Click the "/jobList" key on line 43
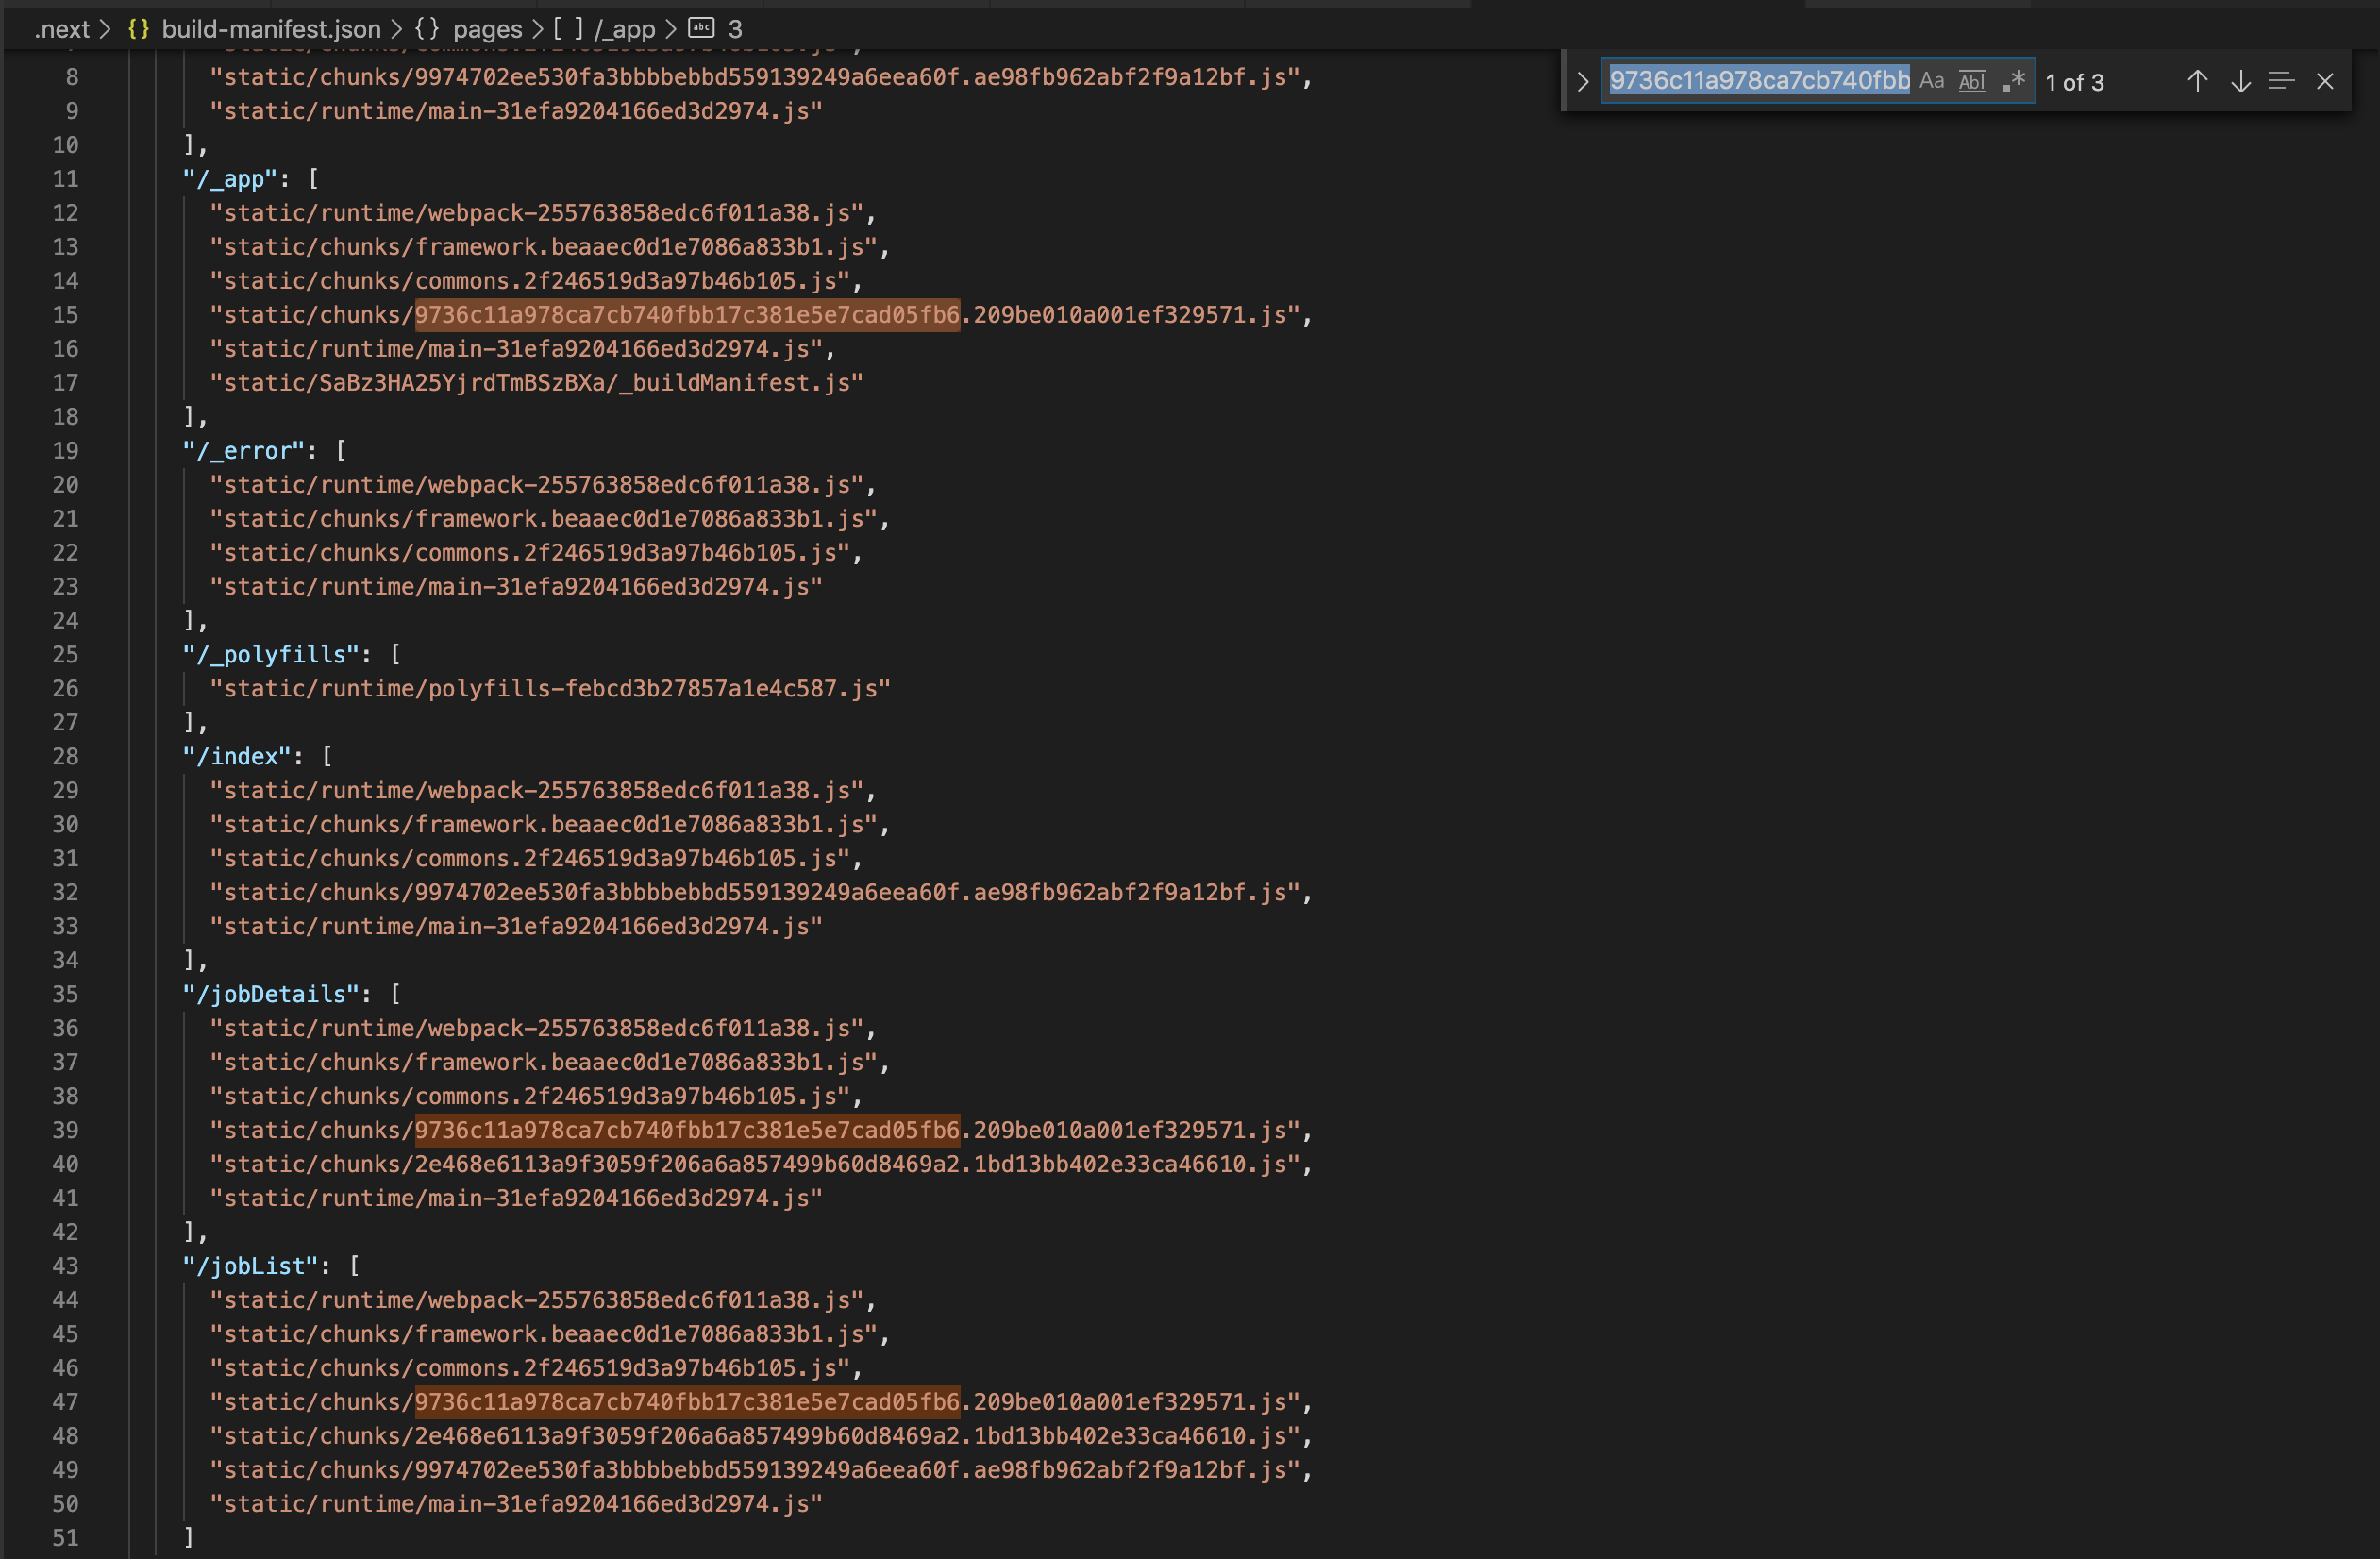 click(x=250, y=1267)
